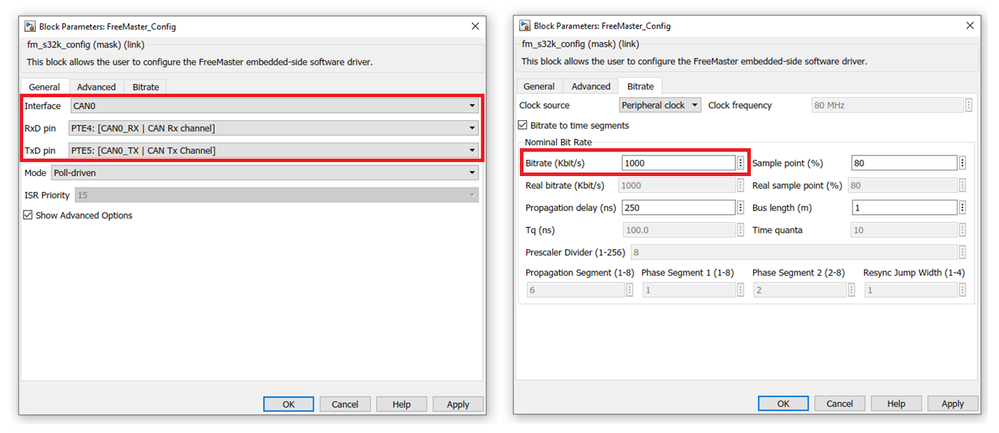This screenshot has height=433, width=999.
Task: Click the Bitrate (Kbit/s) input field
Action: pos(678,163)
